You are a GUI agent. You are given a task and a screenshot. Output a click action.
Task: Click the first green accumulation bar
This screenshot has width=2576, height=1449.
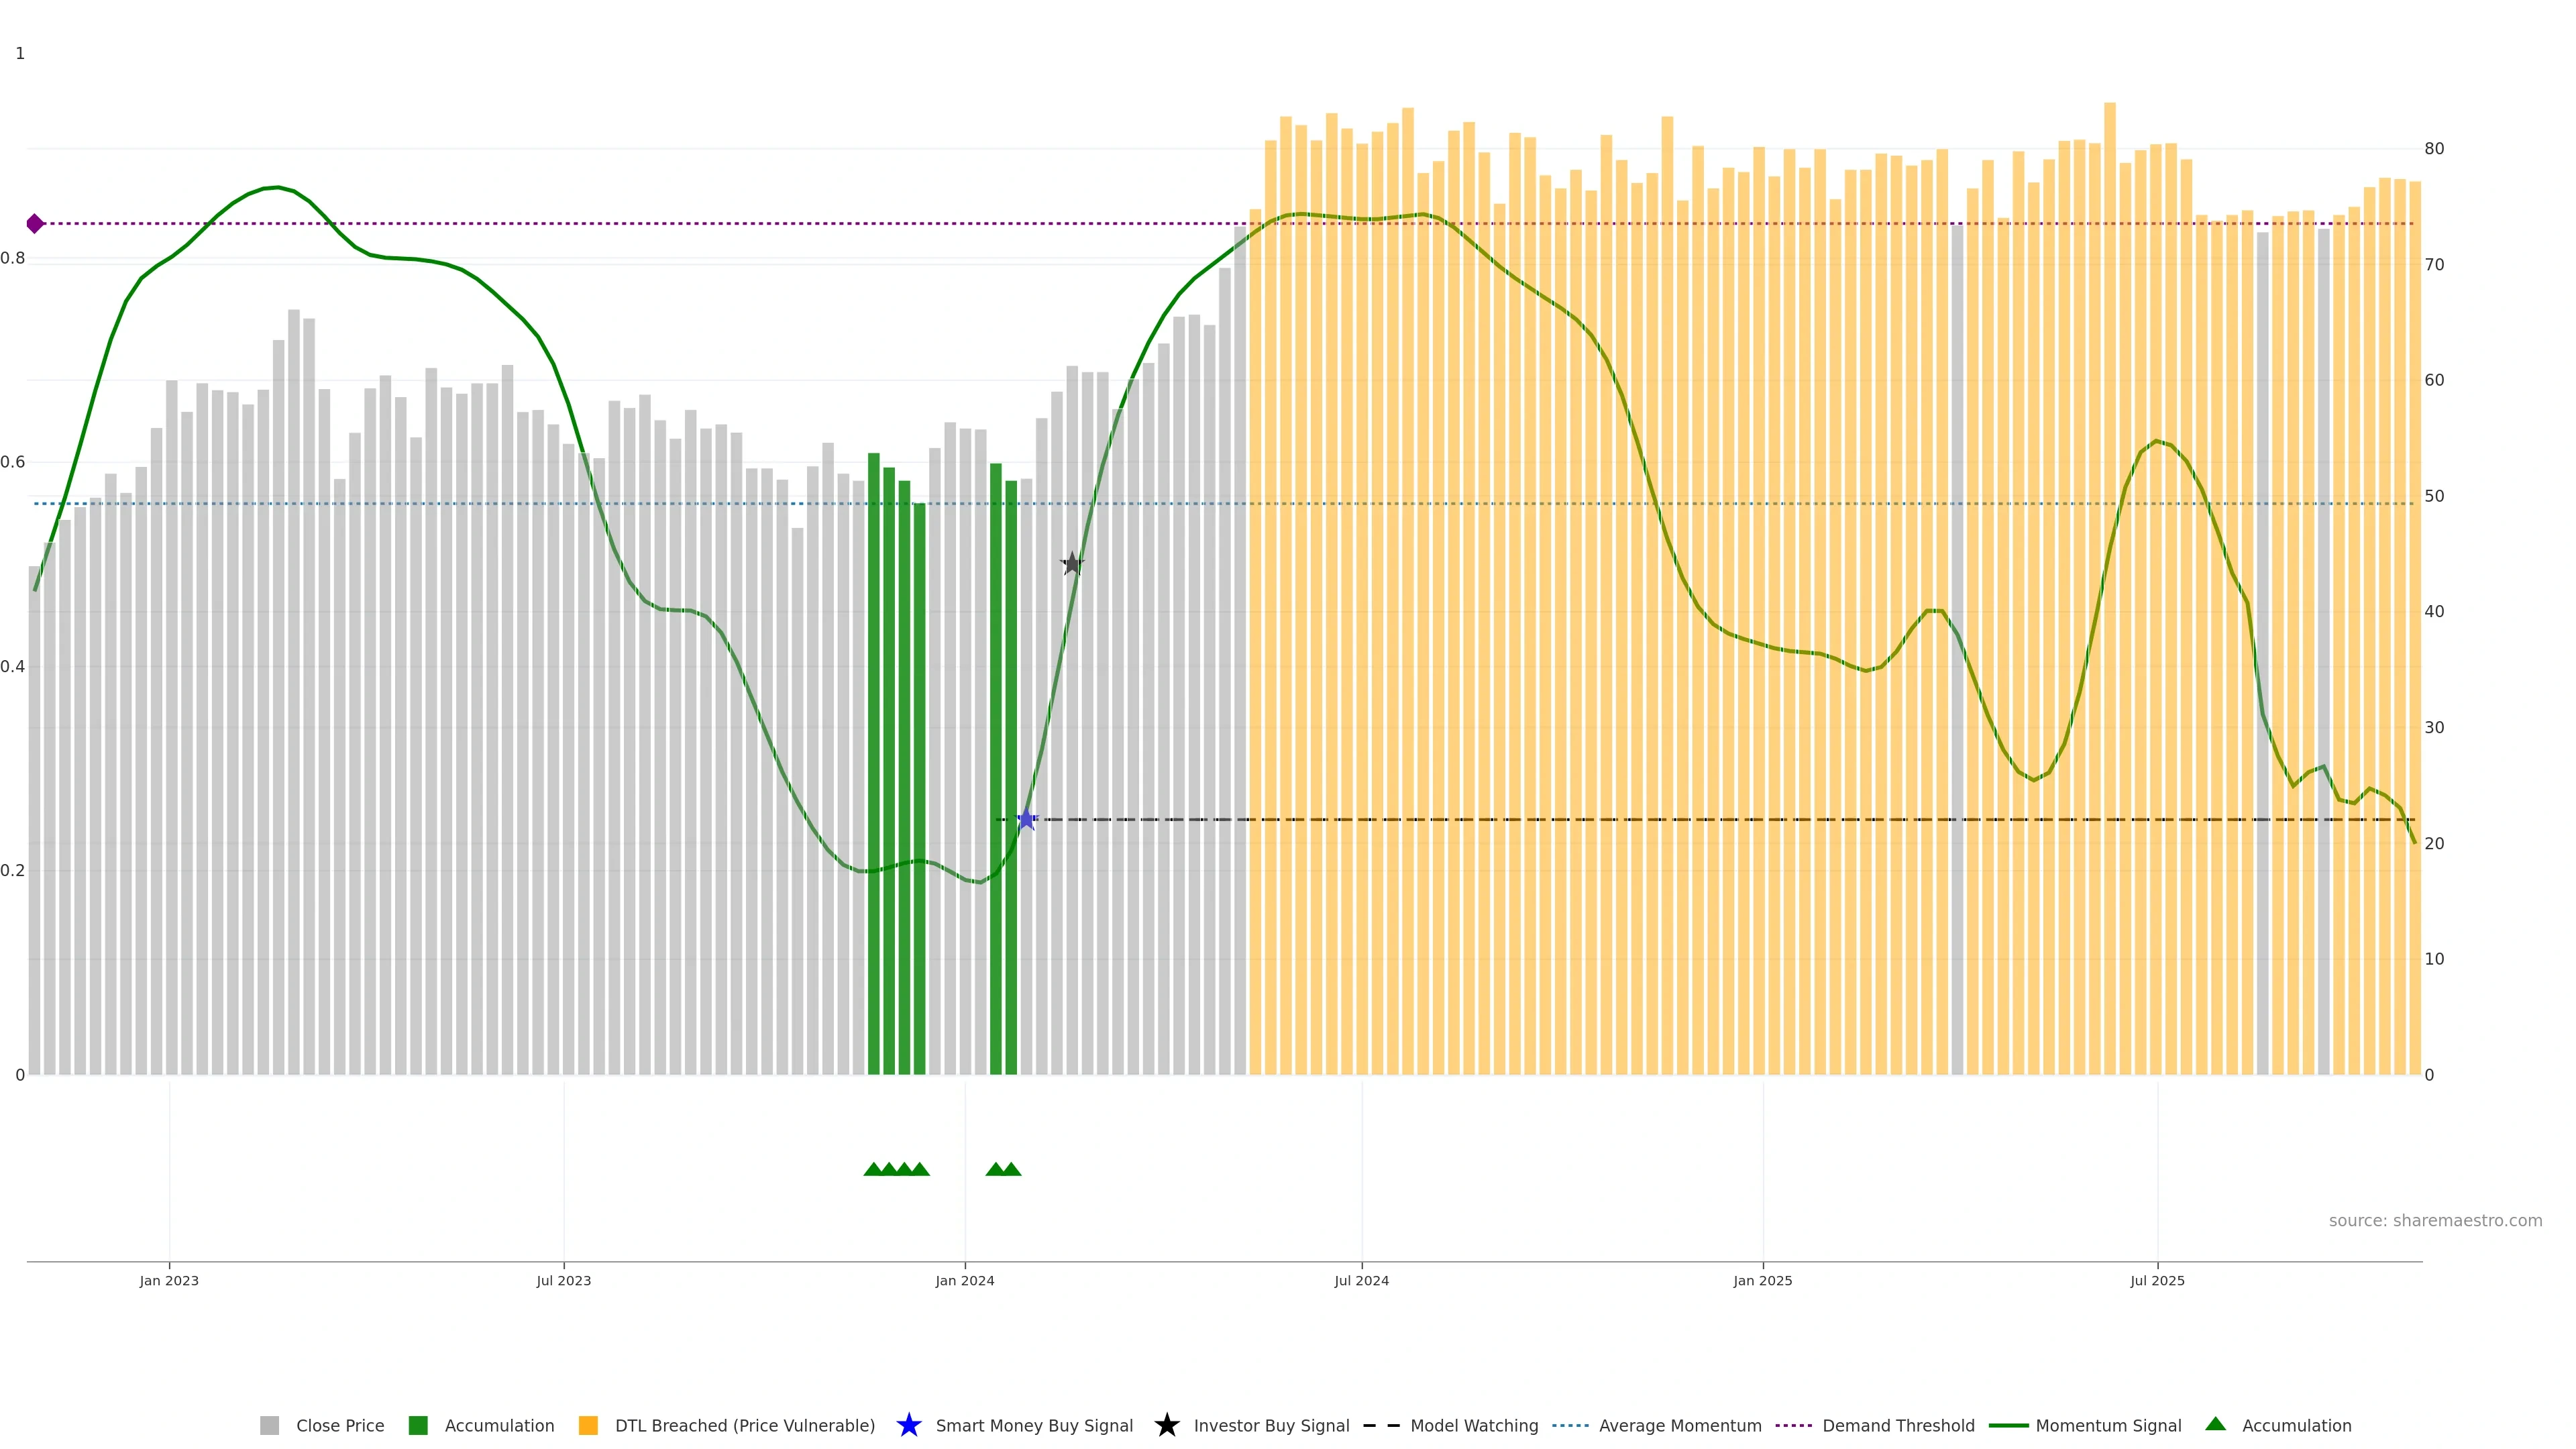[873, 760]
